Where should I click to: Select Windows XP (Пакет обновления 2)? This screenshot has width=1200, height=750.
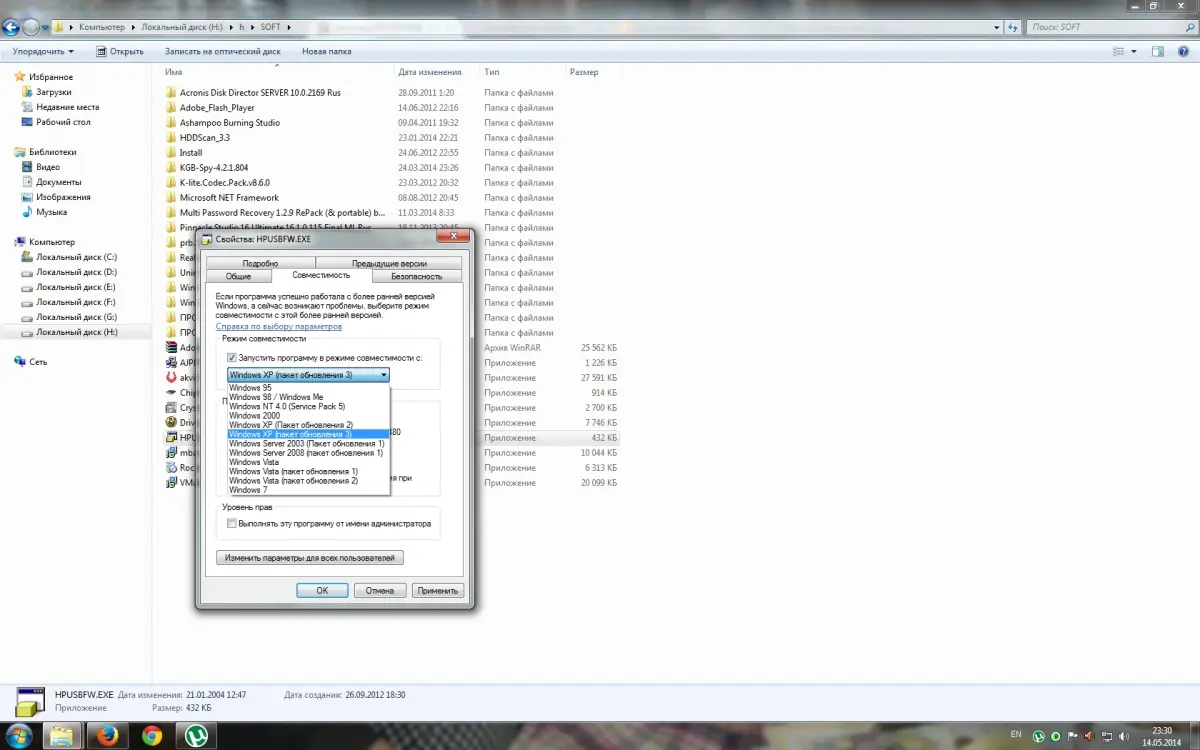[x=308, y=425]
